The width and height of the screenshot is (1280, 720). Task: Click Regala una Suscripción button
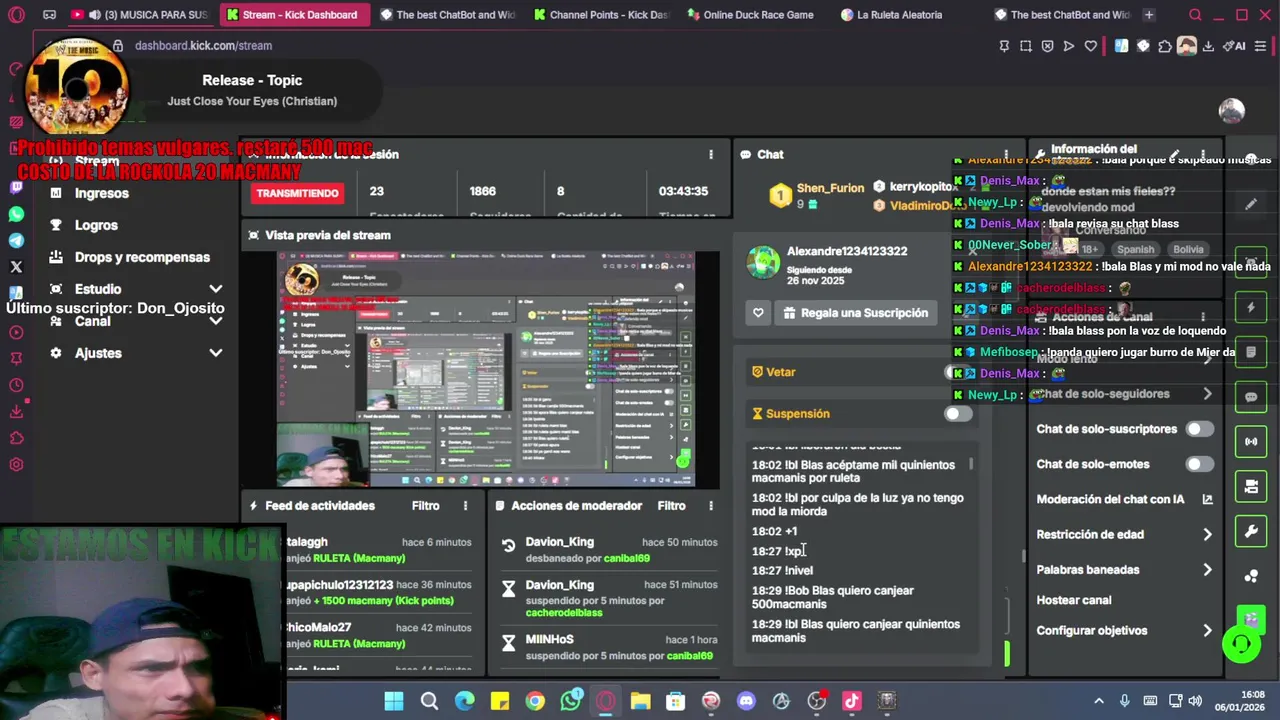(855, 313)
